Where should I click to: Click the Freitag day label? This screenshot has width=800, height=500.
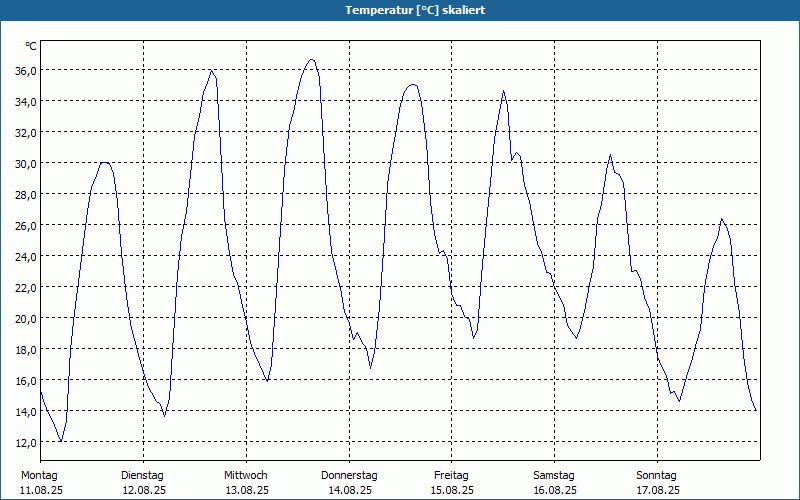point(452,476)
